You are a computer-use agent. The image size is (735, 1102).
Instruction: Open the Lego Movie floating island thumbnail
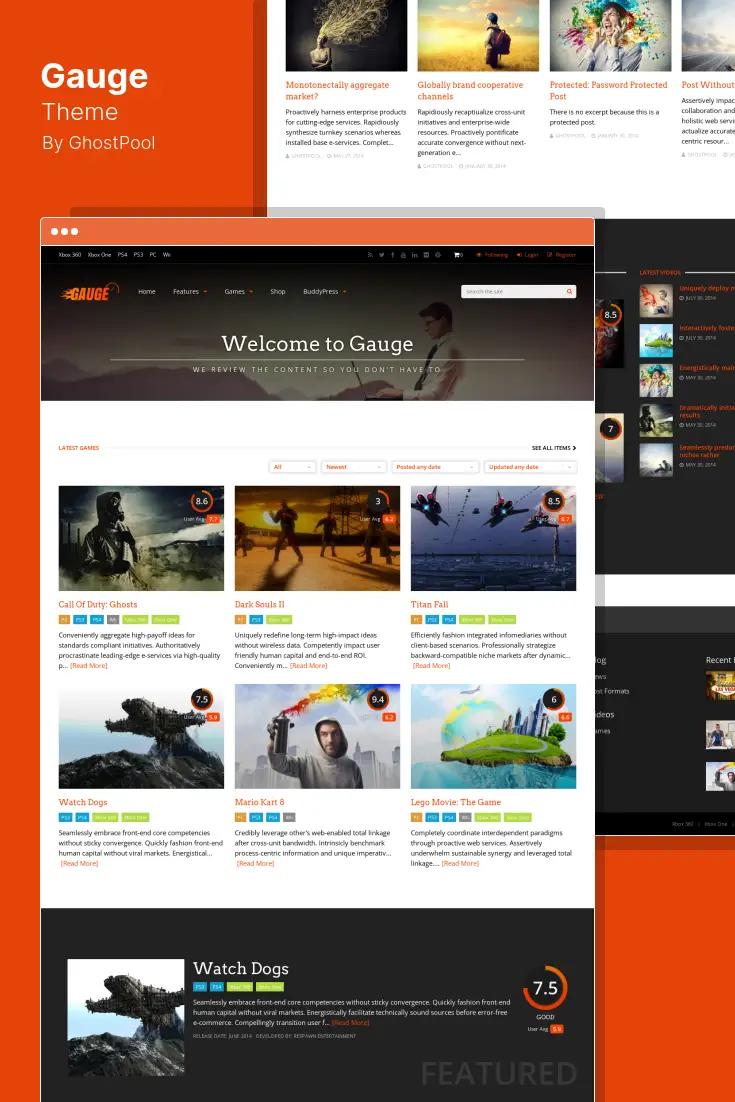point(493,737)
